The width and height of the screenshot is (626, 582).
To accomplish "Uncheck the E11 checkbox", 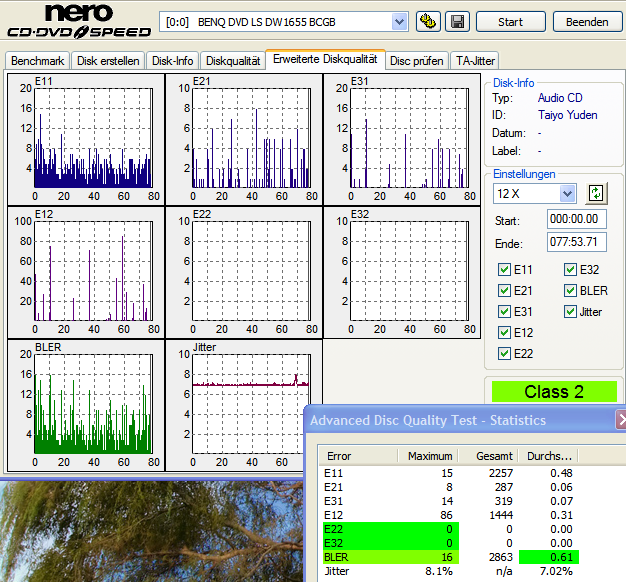I will pos(506,269).
